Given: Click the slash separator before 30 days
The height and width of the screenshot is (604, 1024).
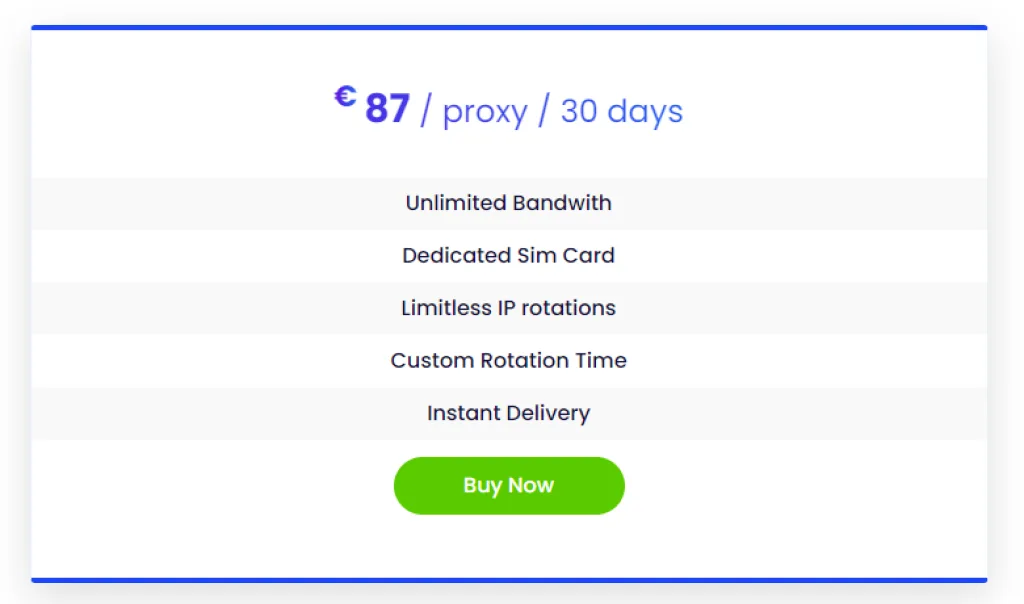Looking at the screenshot, I should coord(543,111).
